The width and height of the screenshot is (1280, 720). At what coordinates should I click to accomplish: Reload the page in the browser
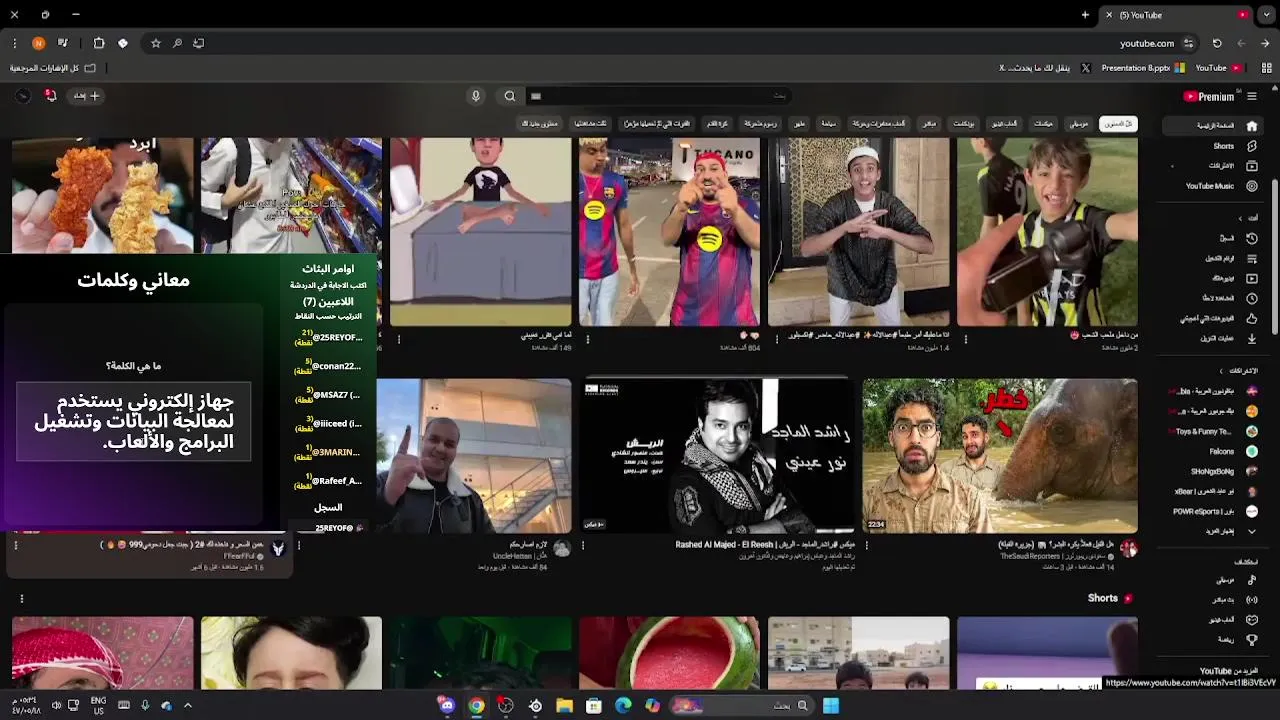(1217, 43)
